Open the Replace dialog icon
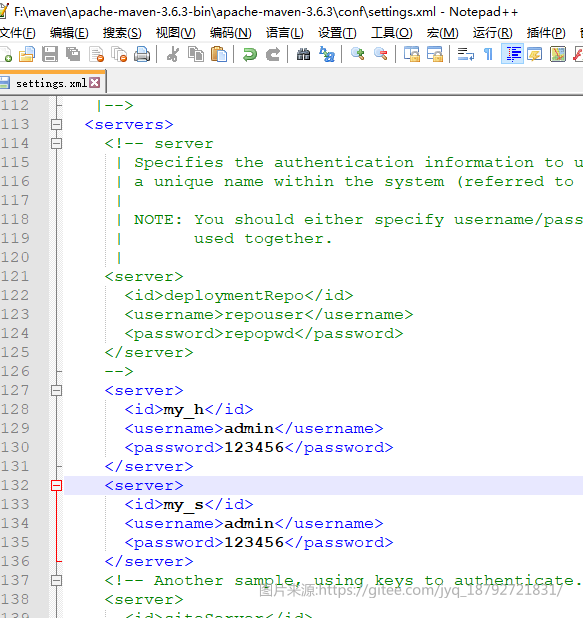The height and width of the screenshot is (618, 583). 327,54
